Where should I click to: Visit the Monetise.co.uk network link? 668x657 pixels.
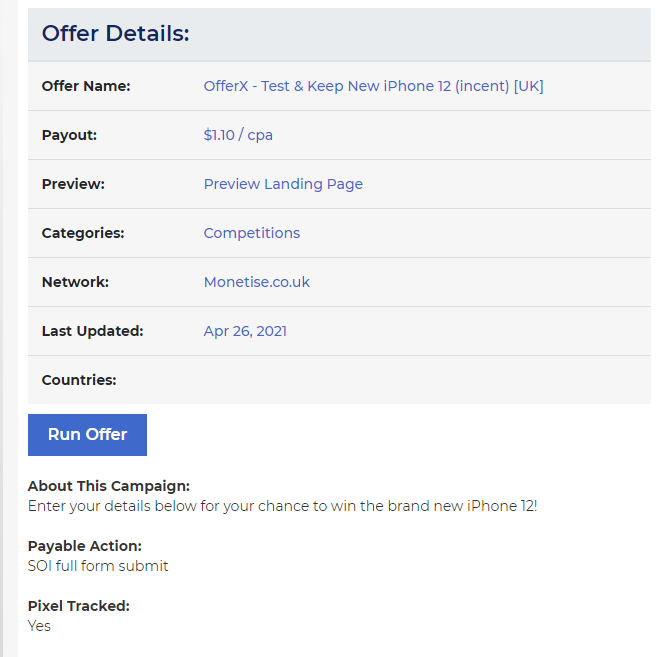coord(256,282)
